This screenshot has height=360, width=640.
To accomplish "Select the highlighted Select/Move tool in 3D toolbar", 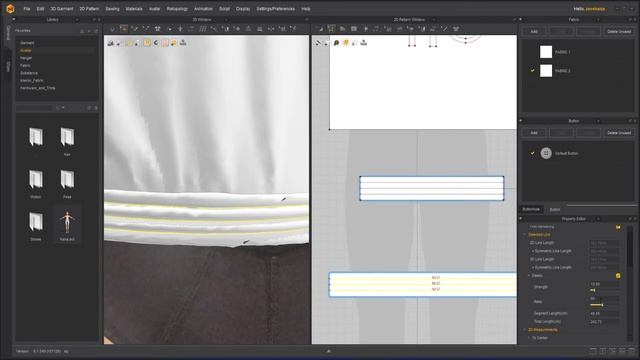I will click(x=123, y=29).
